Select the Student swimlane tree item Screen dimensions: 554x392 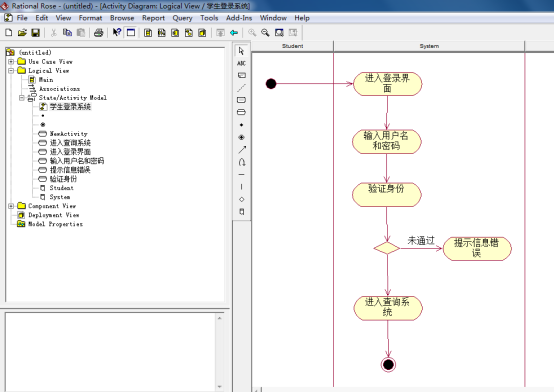(x=61, y=188)
